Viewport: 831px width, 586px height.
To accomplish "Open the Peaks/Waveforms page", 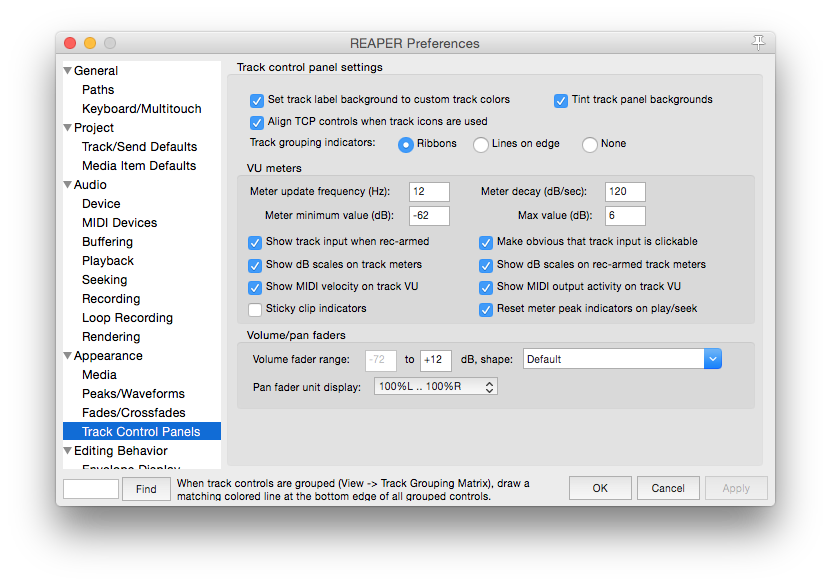I will pyautogui.click(x=133, y=394).
